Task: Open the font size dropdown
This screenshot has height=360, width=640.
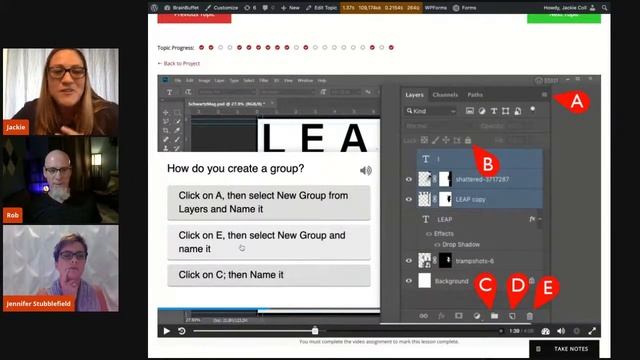Action: 345,92
